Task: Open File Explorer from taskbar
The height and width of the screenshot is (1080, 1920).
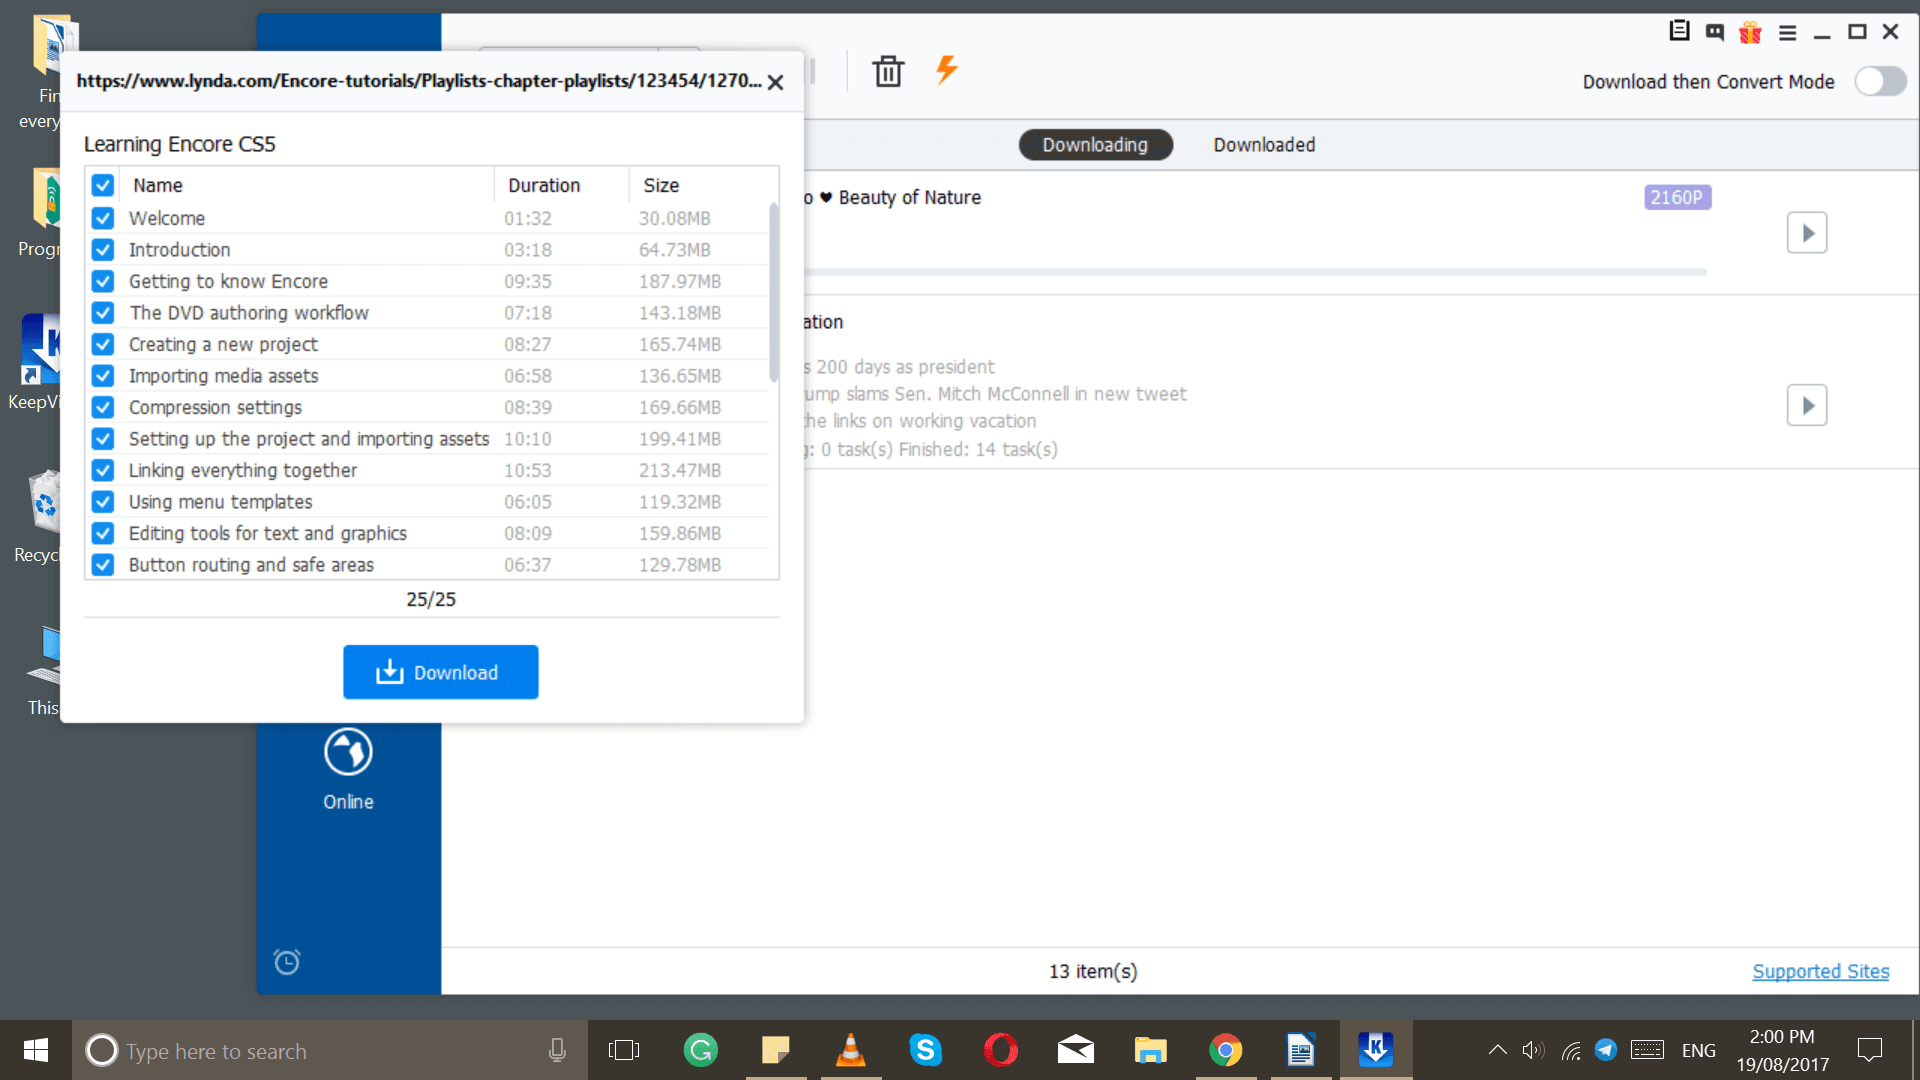Action: click(1150, 1050)
